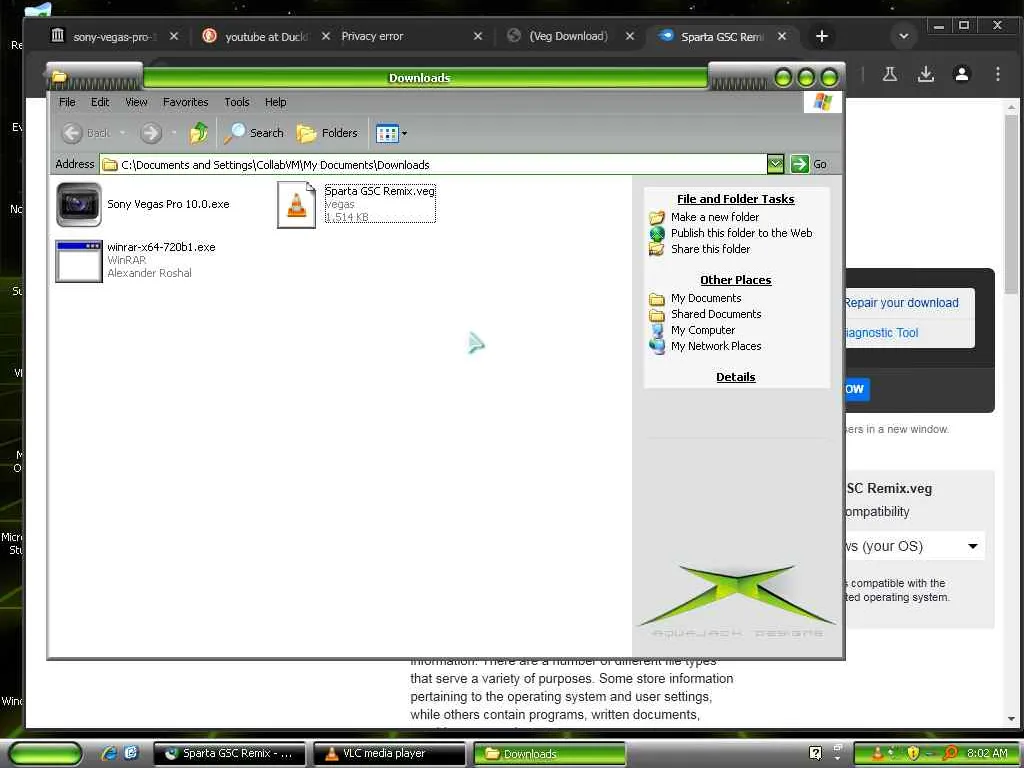1024x768 pixels.
Task: Open Shared Documents link
Action: point(716,314)
